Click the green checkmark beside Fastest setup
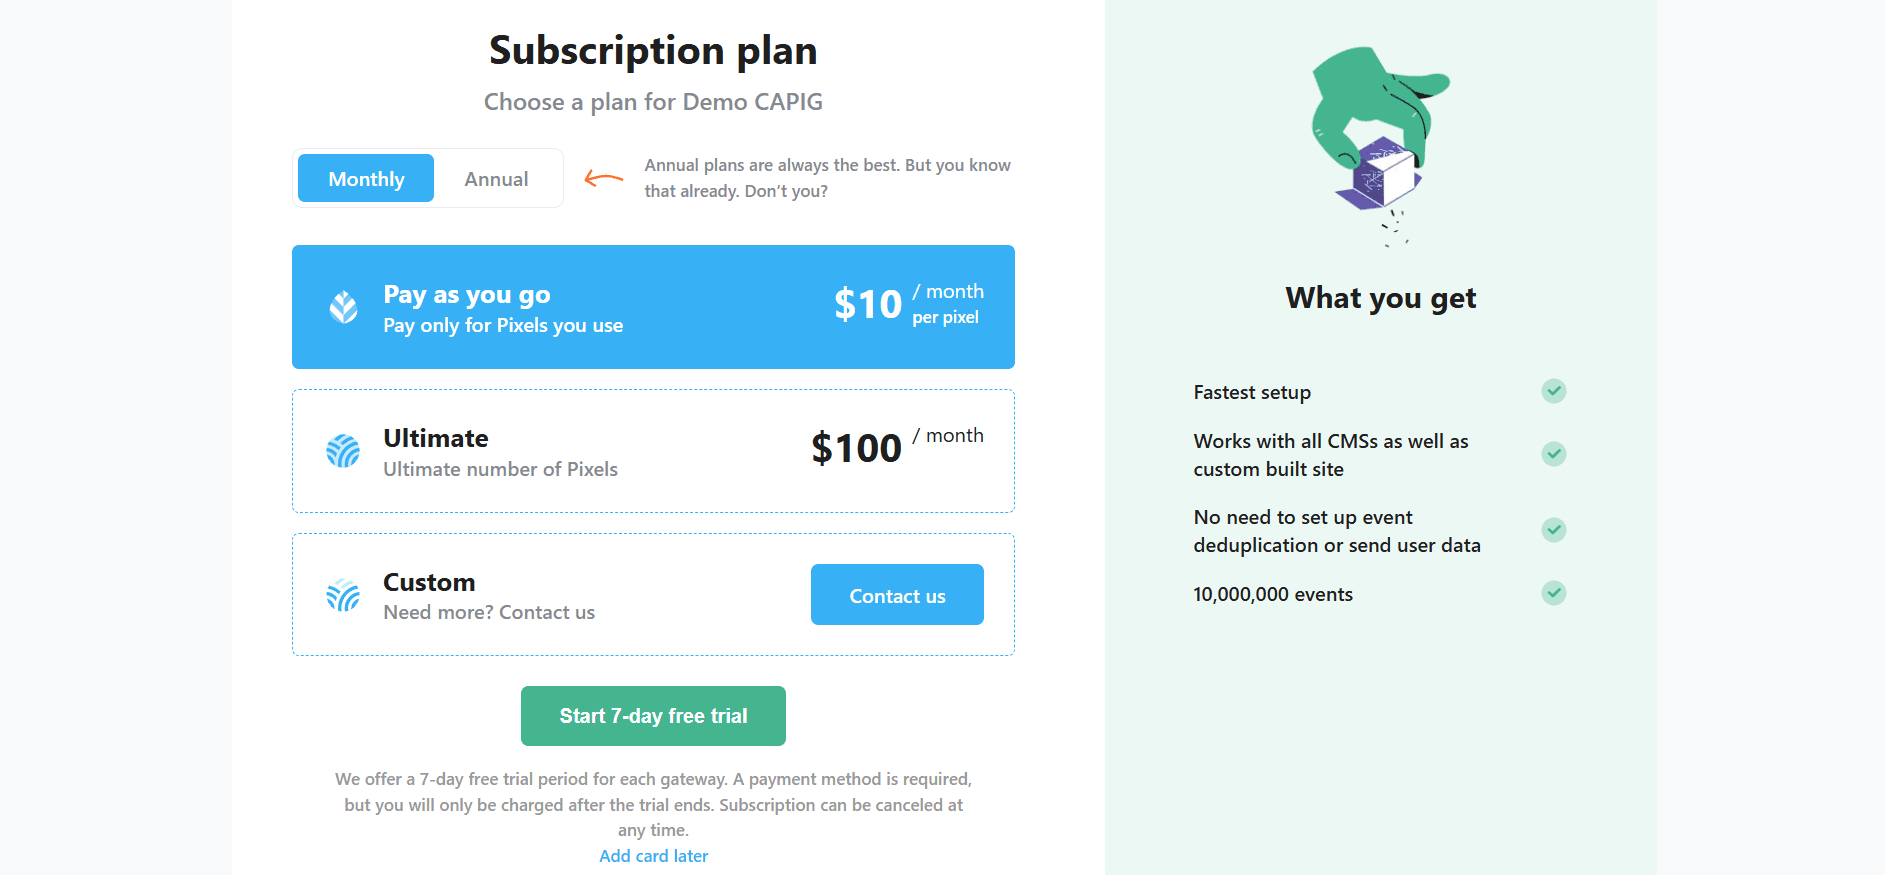1885x875 pixels. pyautogui.click(x=1553, y=391)
